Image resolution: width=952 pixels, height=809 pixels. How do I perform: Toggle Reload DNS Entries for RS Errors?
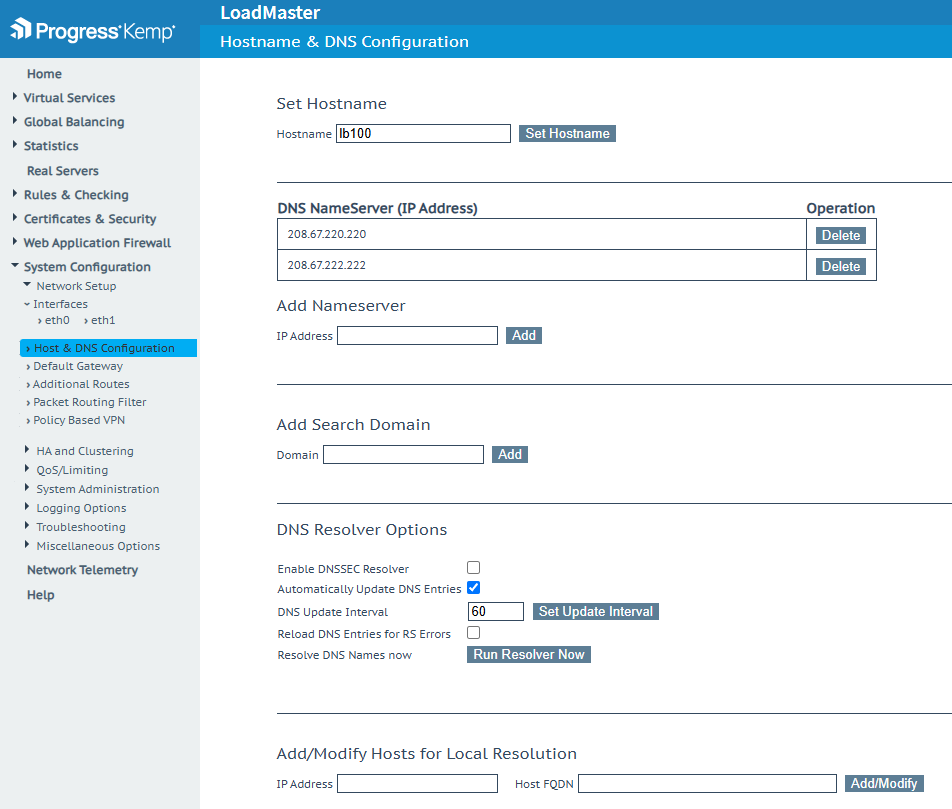pos(474,633)
